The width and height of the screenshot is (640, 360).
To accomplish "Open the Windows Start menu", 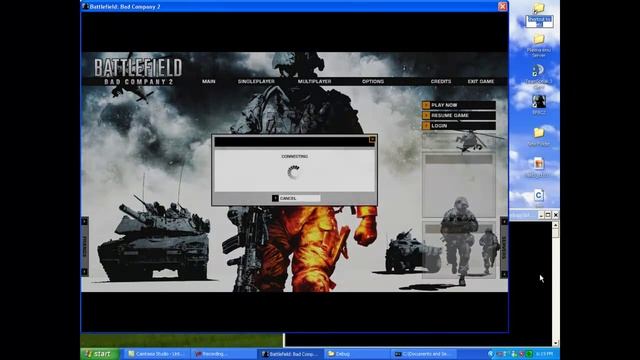I will pos(100,354).
